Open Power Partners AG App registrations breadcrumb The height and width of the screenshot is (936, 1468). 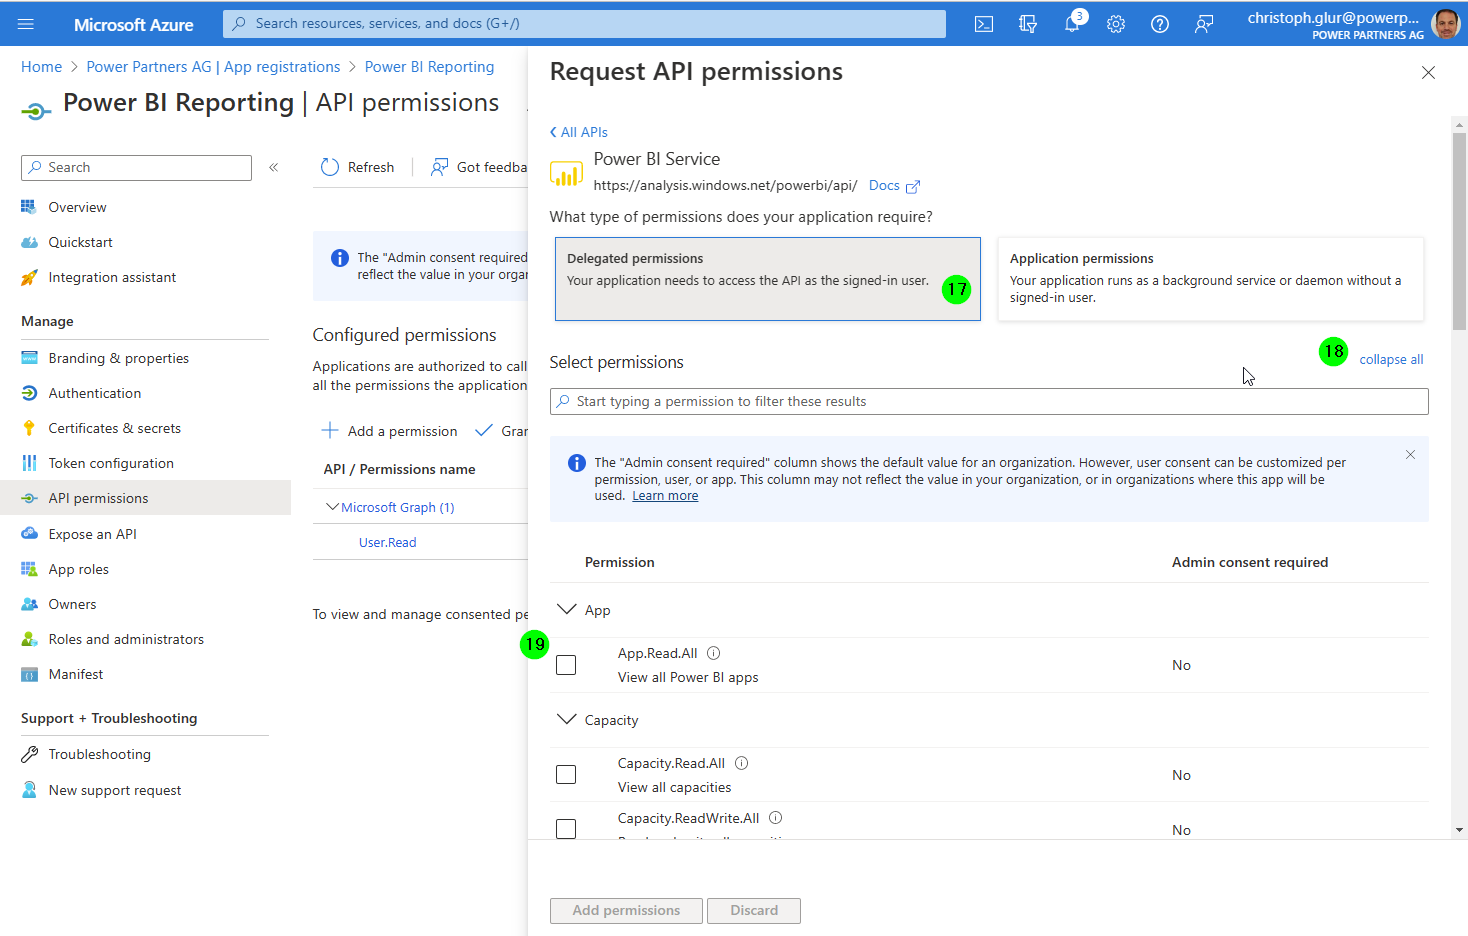point(213,67)
